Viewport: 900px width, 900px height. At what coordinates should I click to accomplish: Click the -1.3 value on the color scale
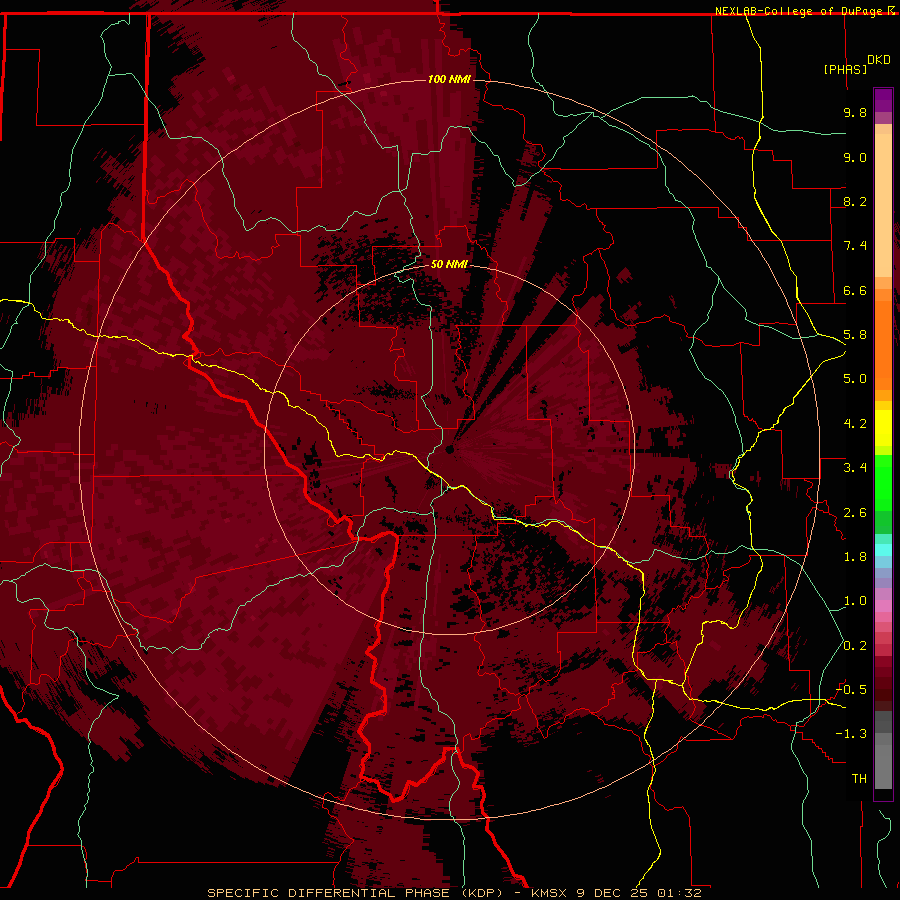(851, 734)
